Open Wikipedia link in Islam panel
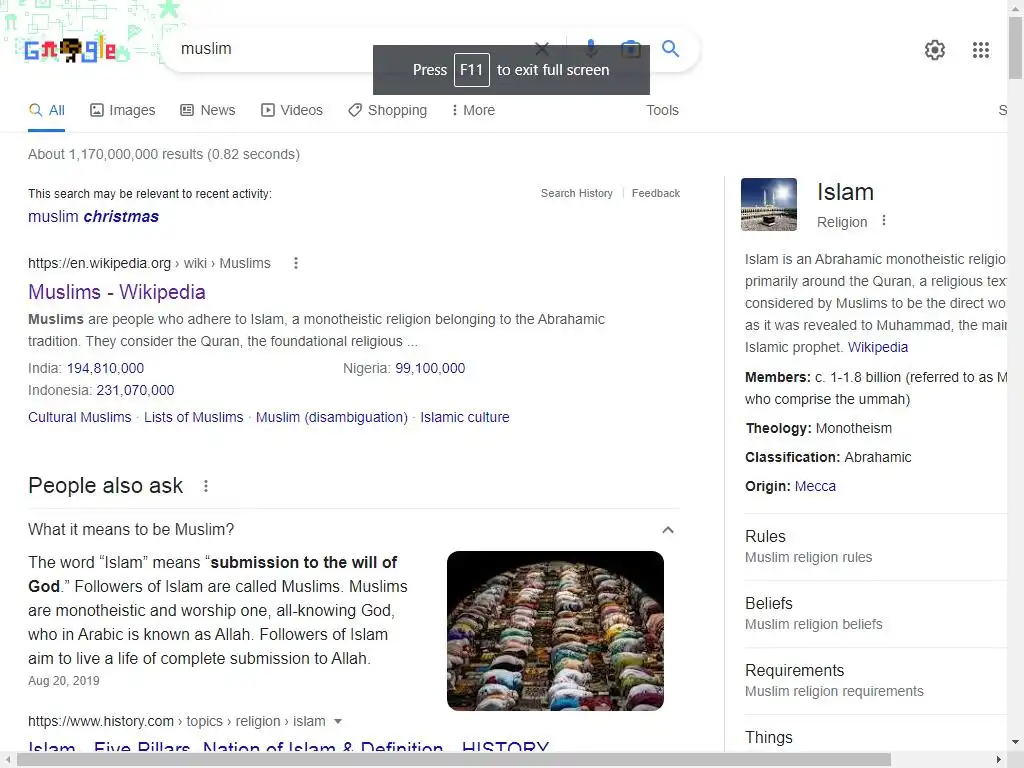The width and height of the screenshot is (1024, 768). click(x=878, y=347)
